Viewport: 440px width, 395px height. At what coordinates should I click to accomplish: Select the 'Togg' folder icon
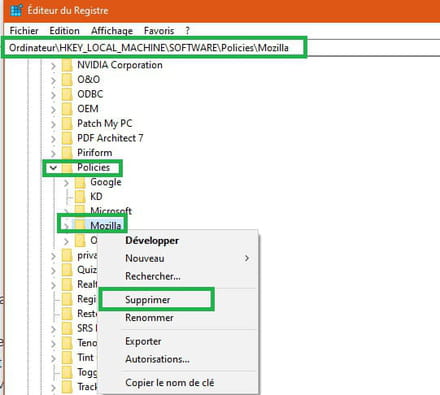point(67,372)
